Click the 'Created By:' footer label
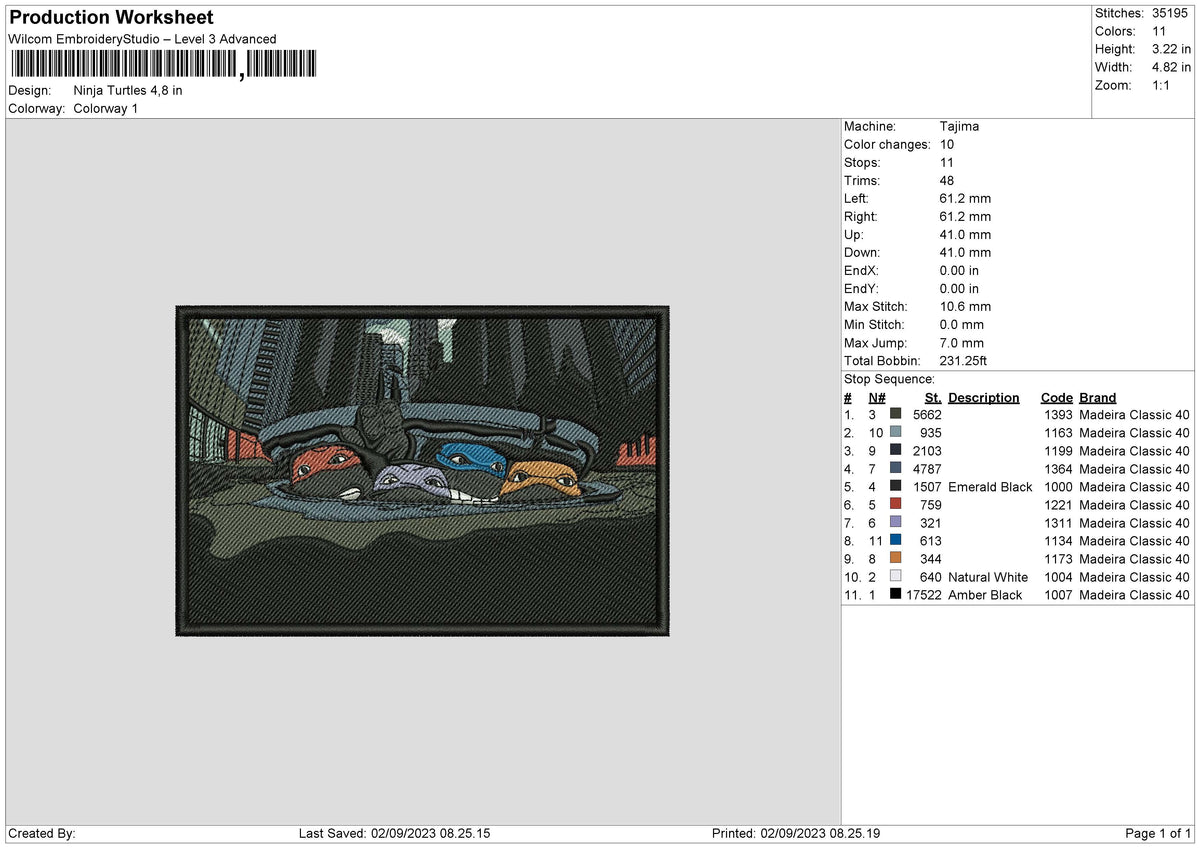This screenshot has width=1200, height=848. pos(41,834)
